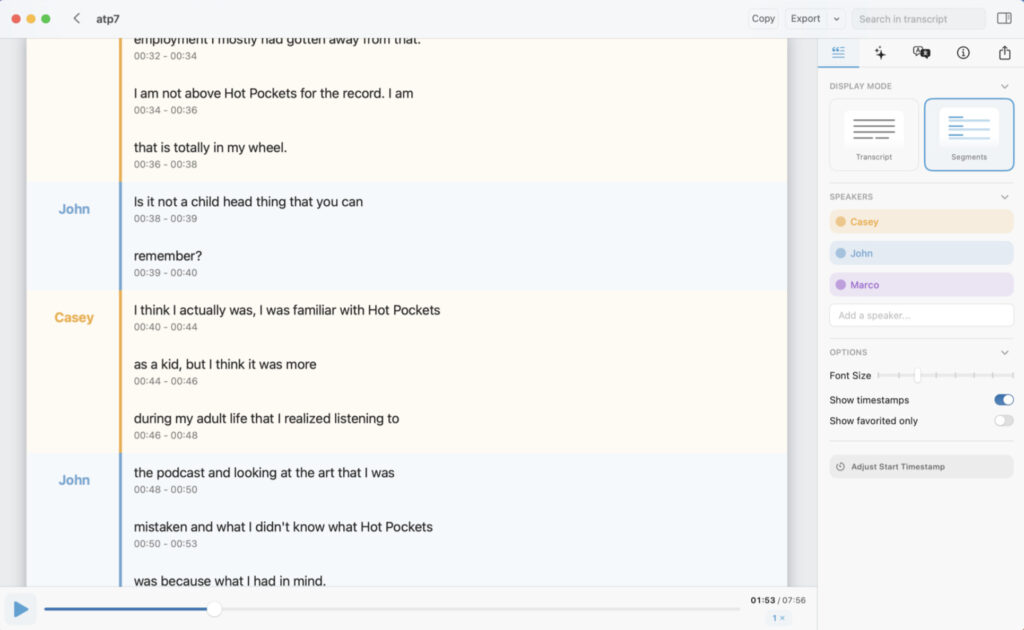Select Transcript display mode
The width and height of the screenshot is (1024, 630).
[874, 134]
